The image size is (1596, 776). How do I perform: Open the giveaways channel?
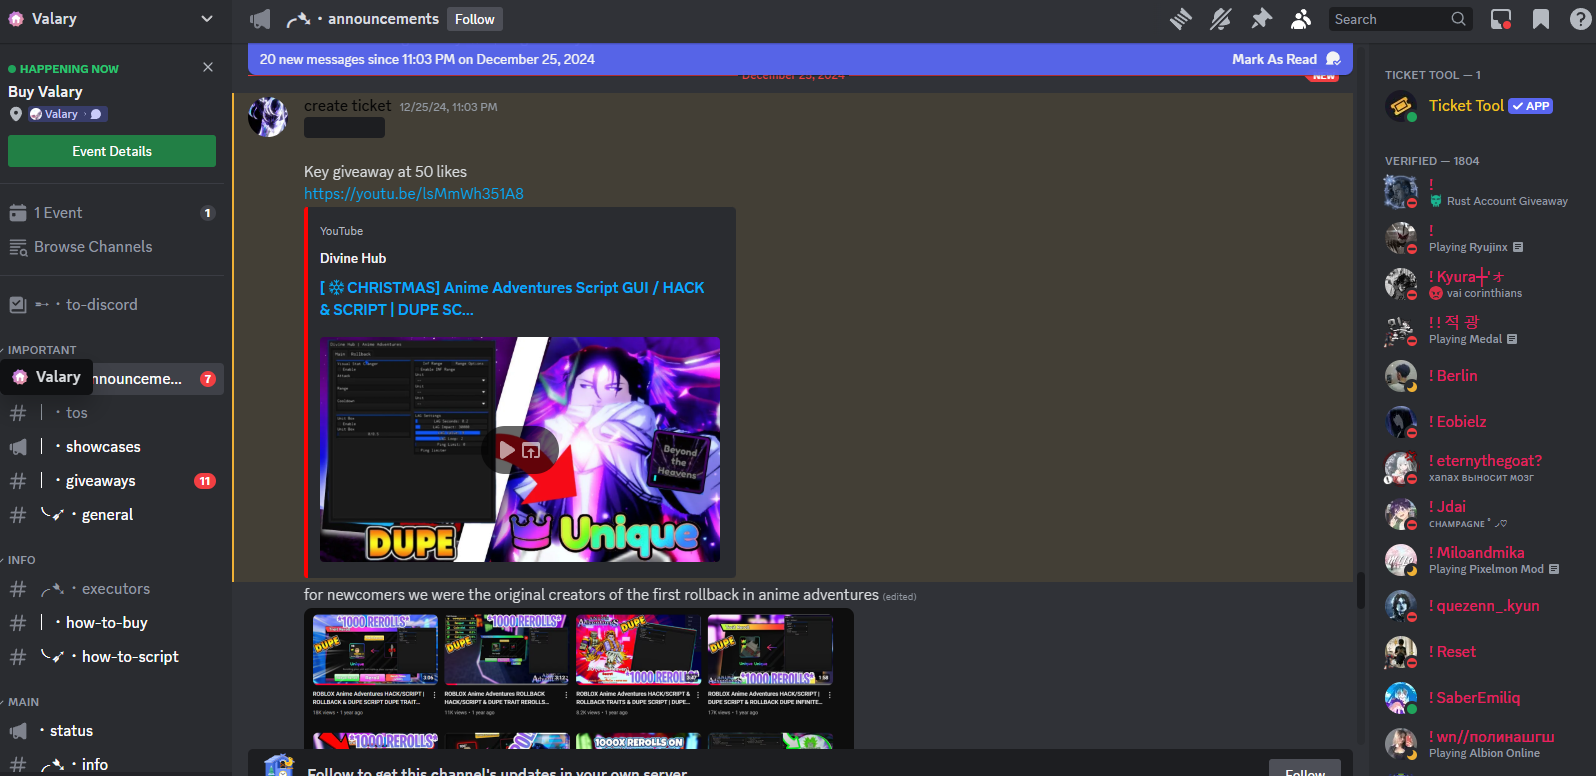112,481
